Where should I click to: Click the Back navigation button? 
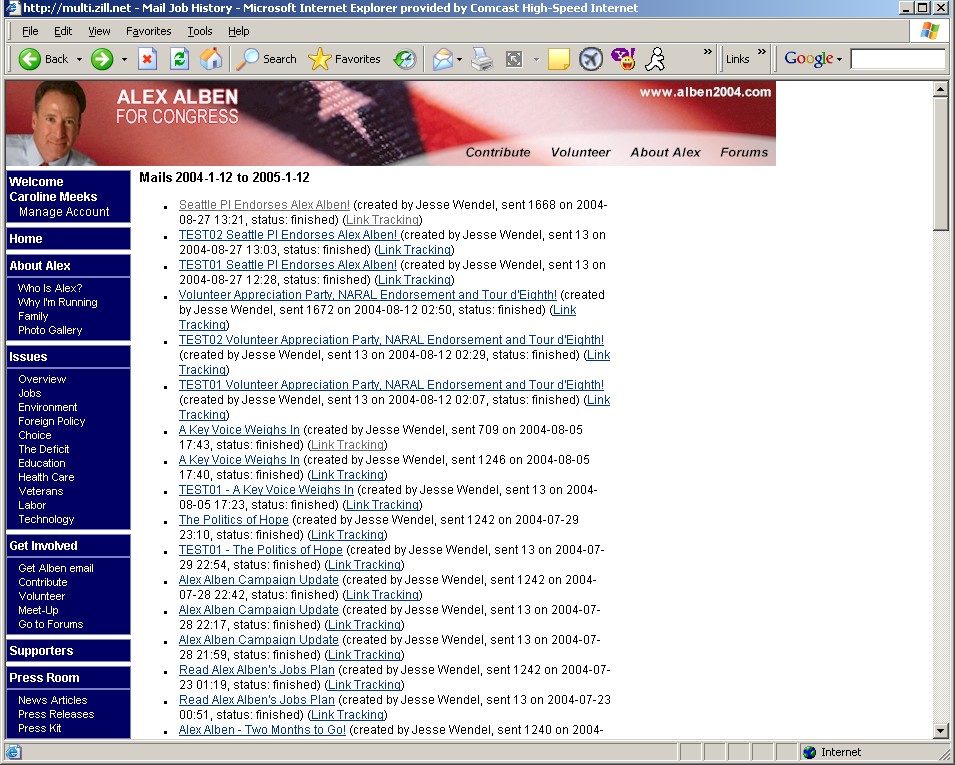point(44,59)
